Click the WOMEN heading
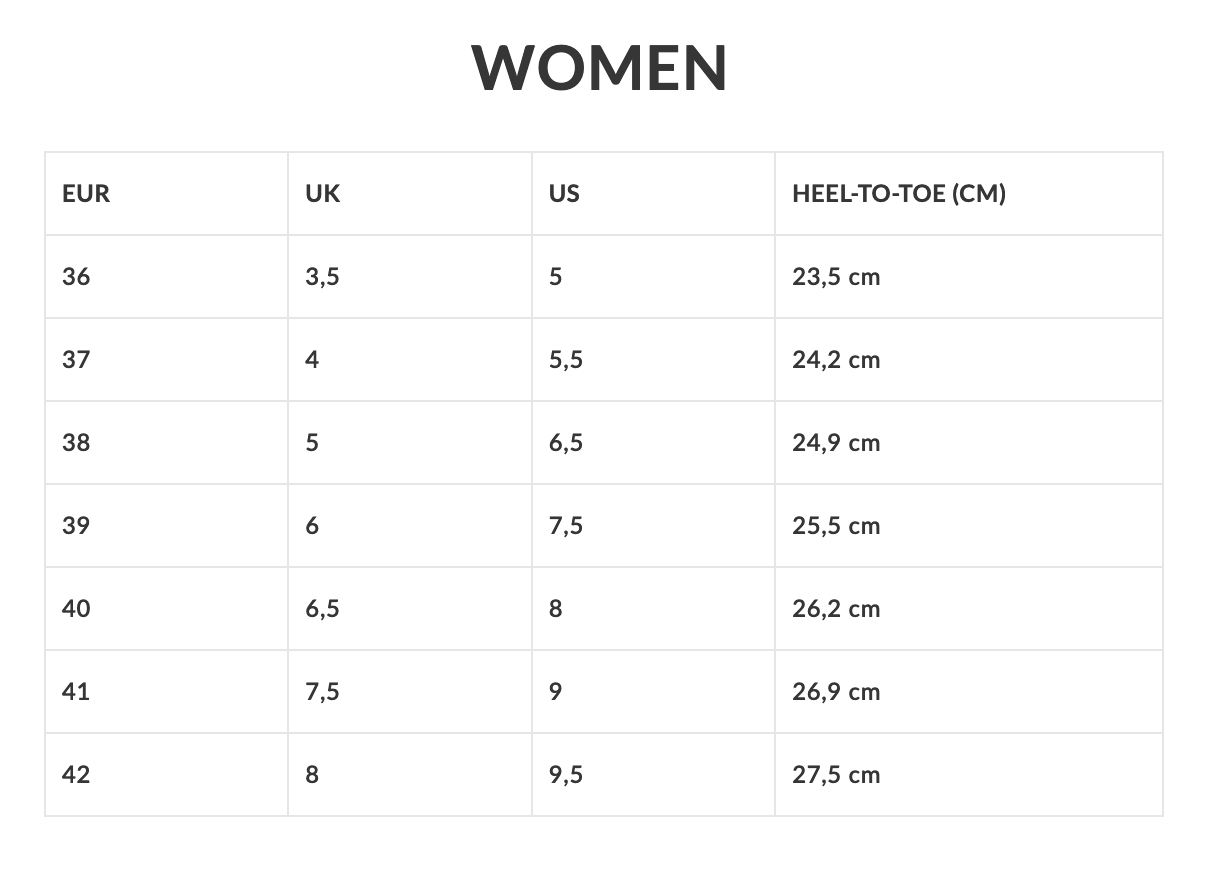Viewport: 1214px width, 886px height. pos(600,68)
